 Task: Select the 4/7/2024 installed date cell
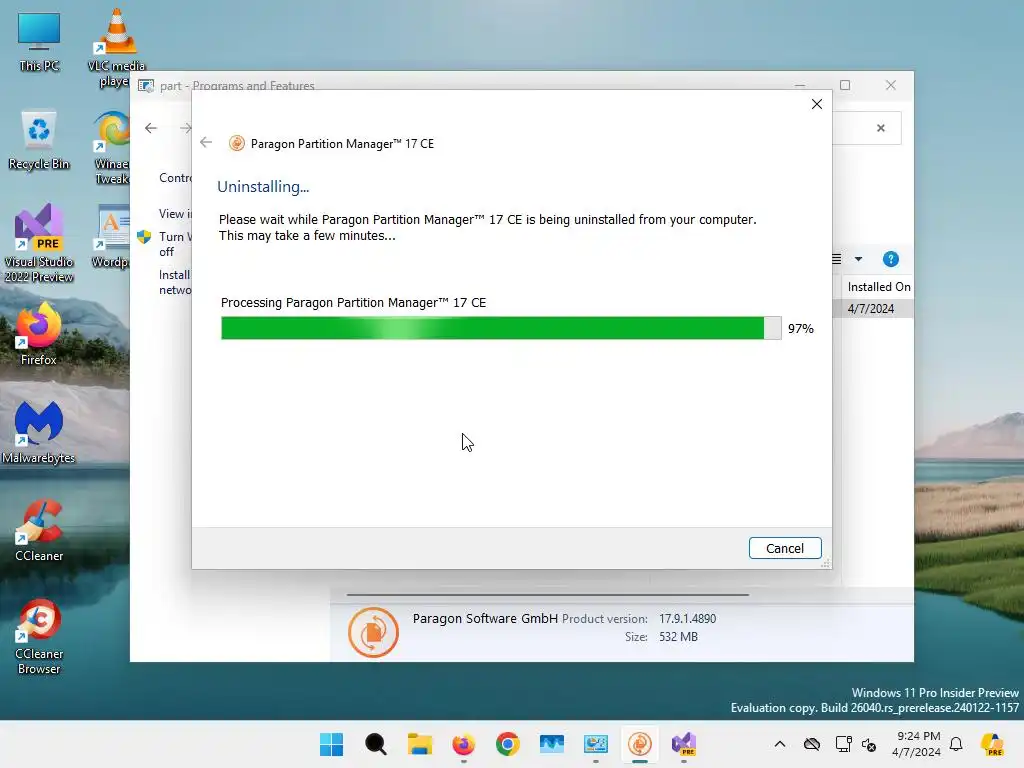(871, 308)
